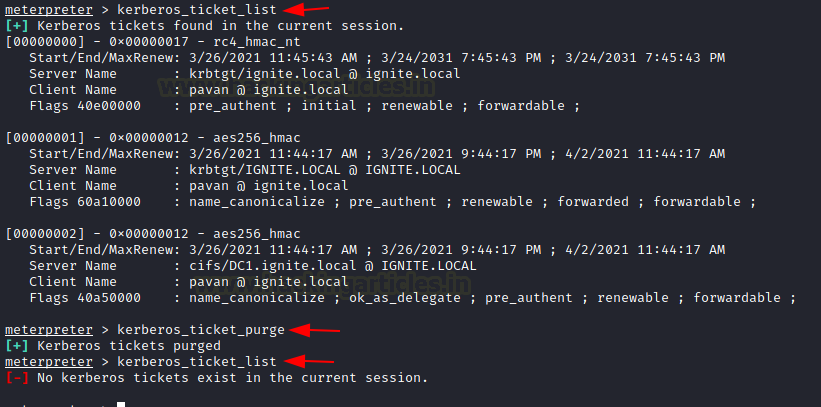Click the "Kerberos tickets purged" message

117,345
